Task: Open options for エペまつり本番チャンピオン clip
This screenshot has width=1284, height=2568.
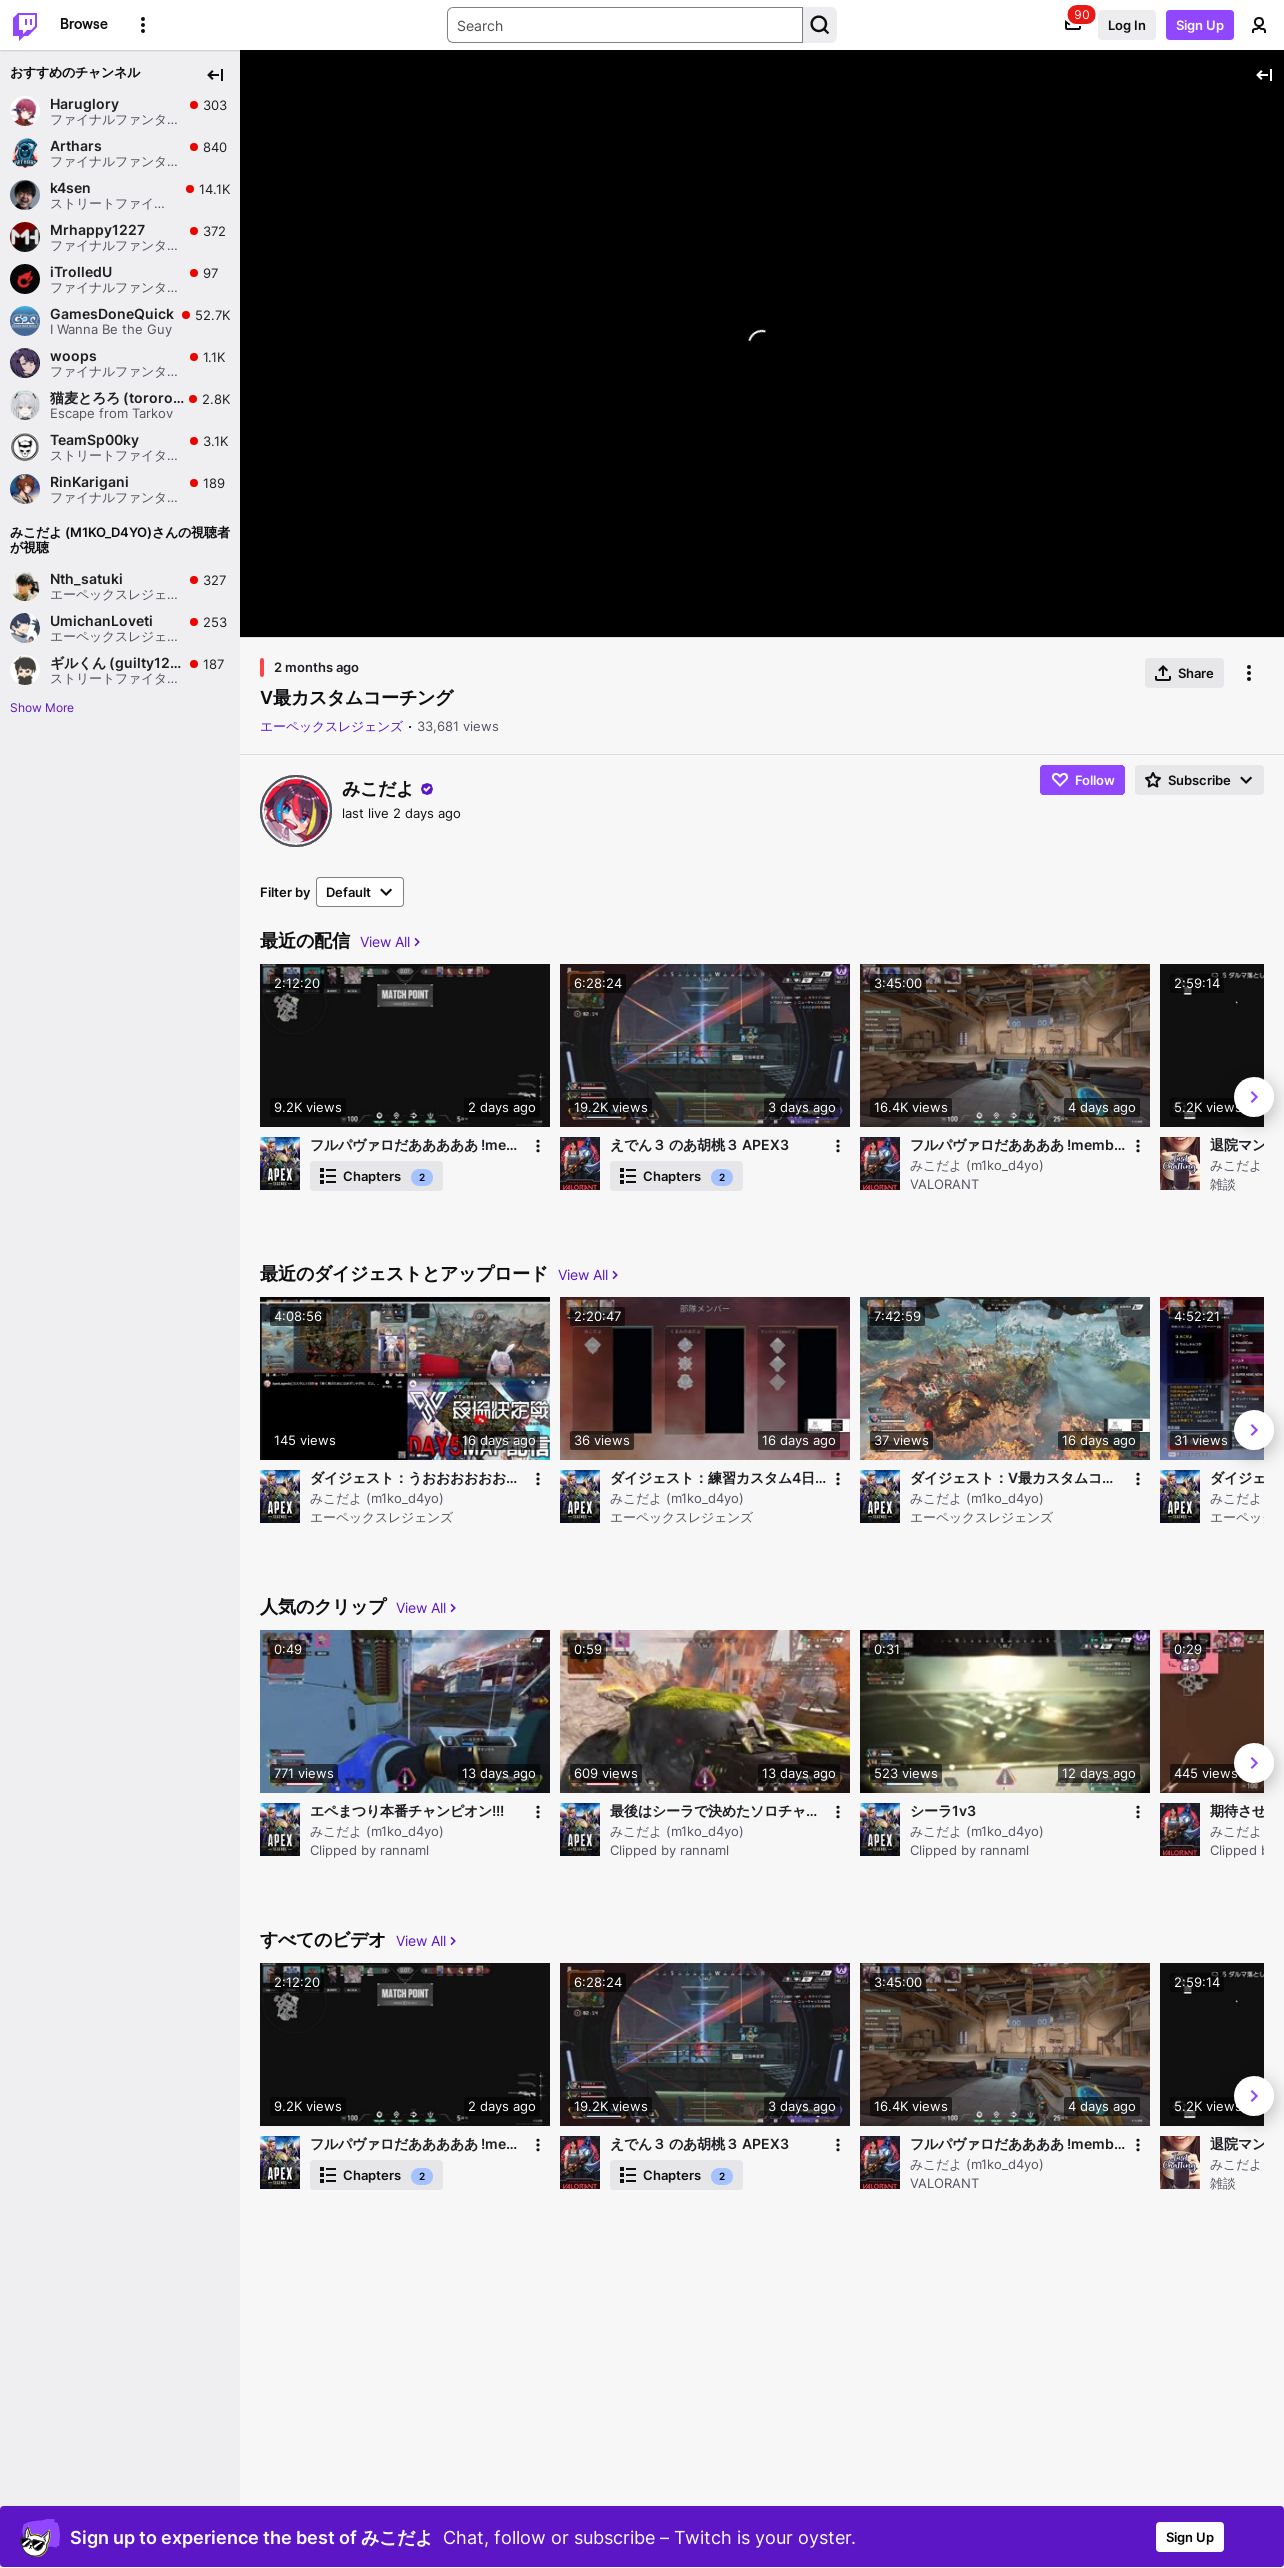Action: (x=538, y=1812)
